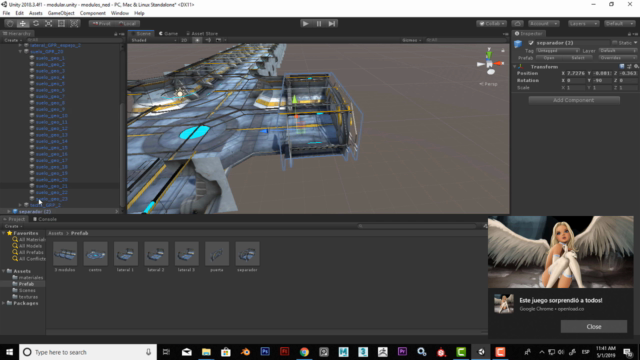The image size is (640, 360).
Task: Open the Layers dropdown
Action: point(583,24)
